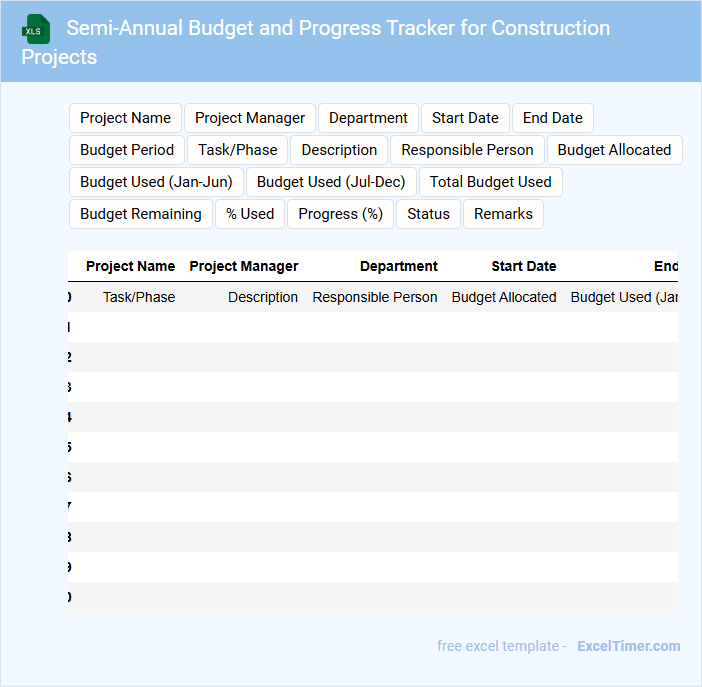Image resolution: width=702 pixels, height=687 pixels.
Task: Click the Project Name table column header
Action: [x=130, y=266]
